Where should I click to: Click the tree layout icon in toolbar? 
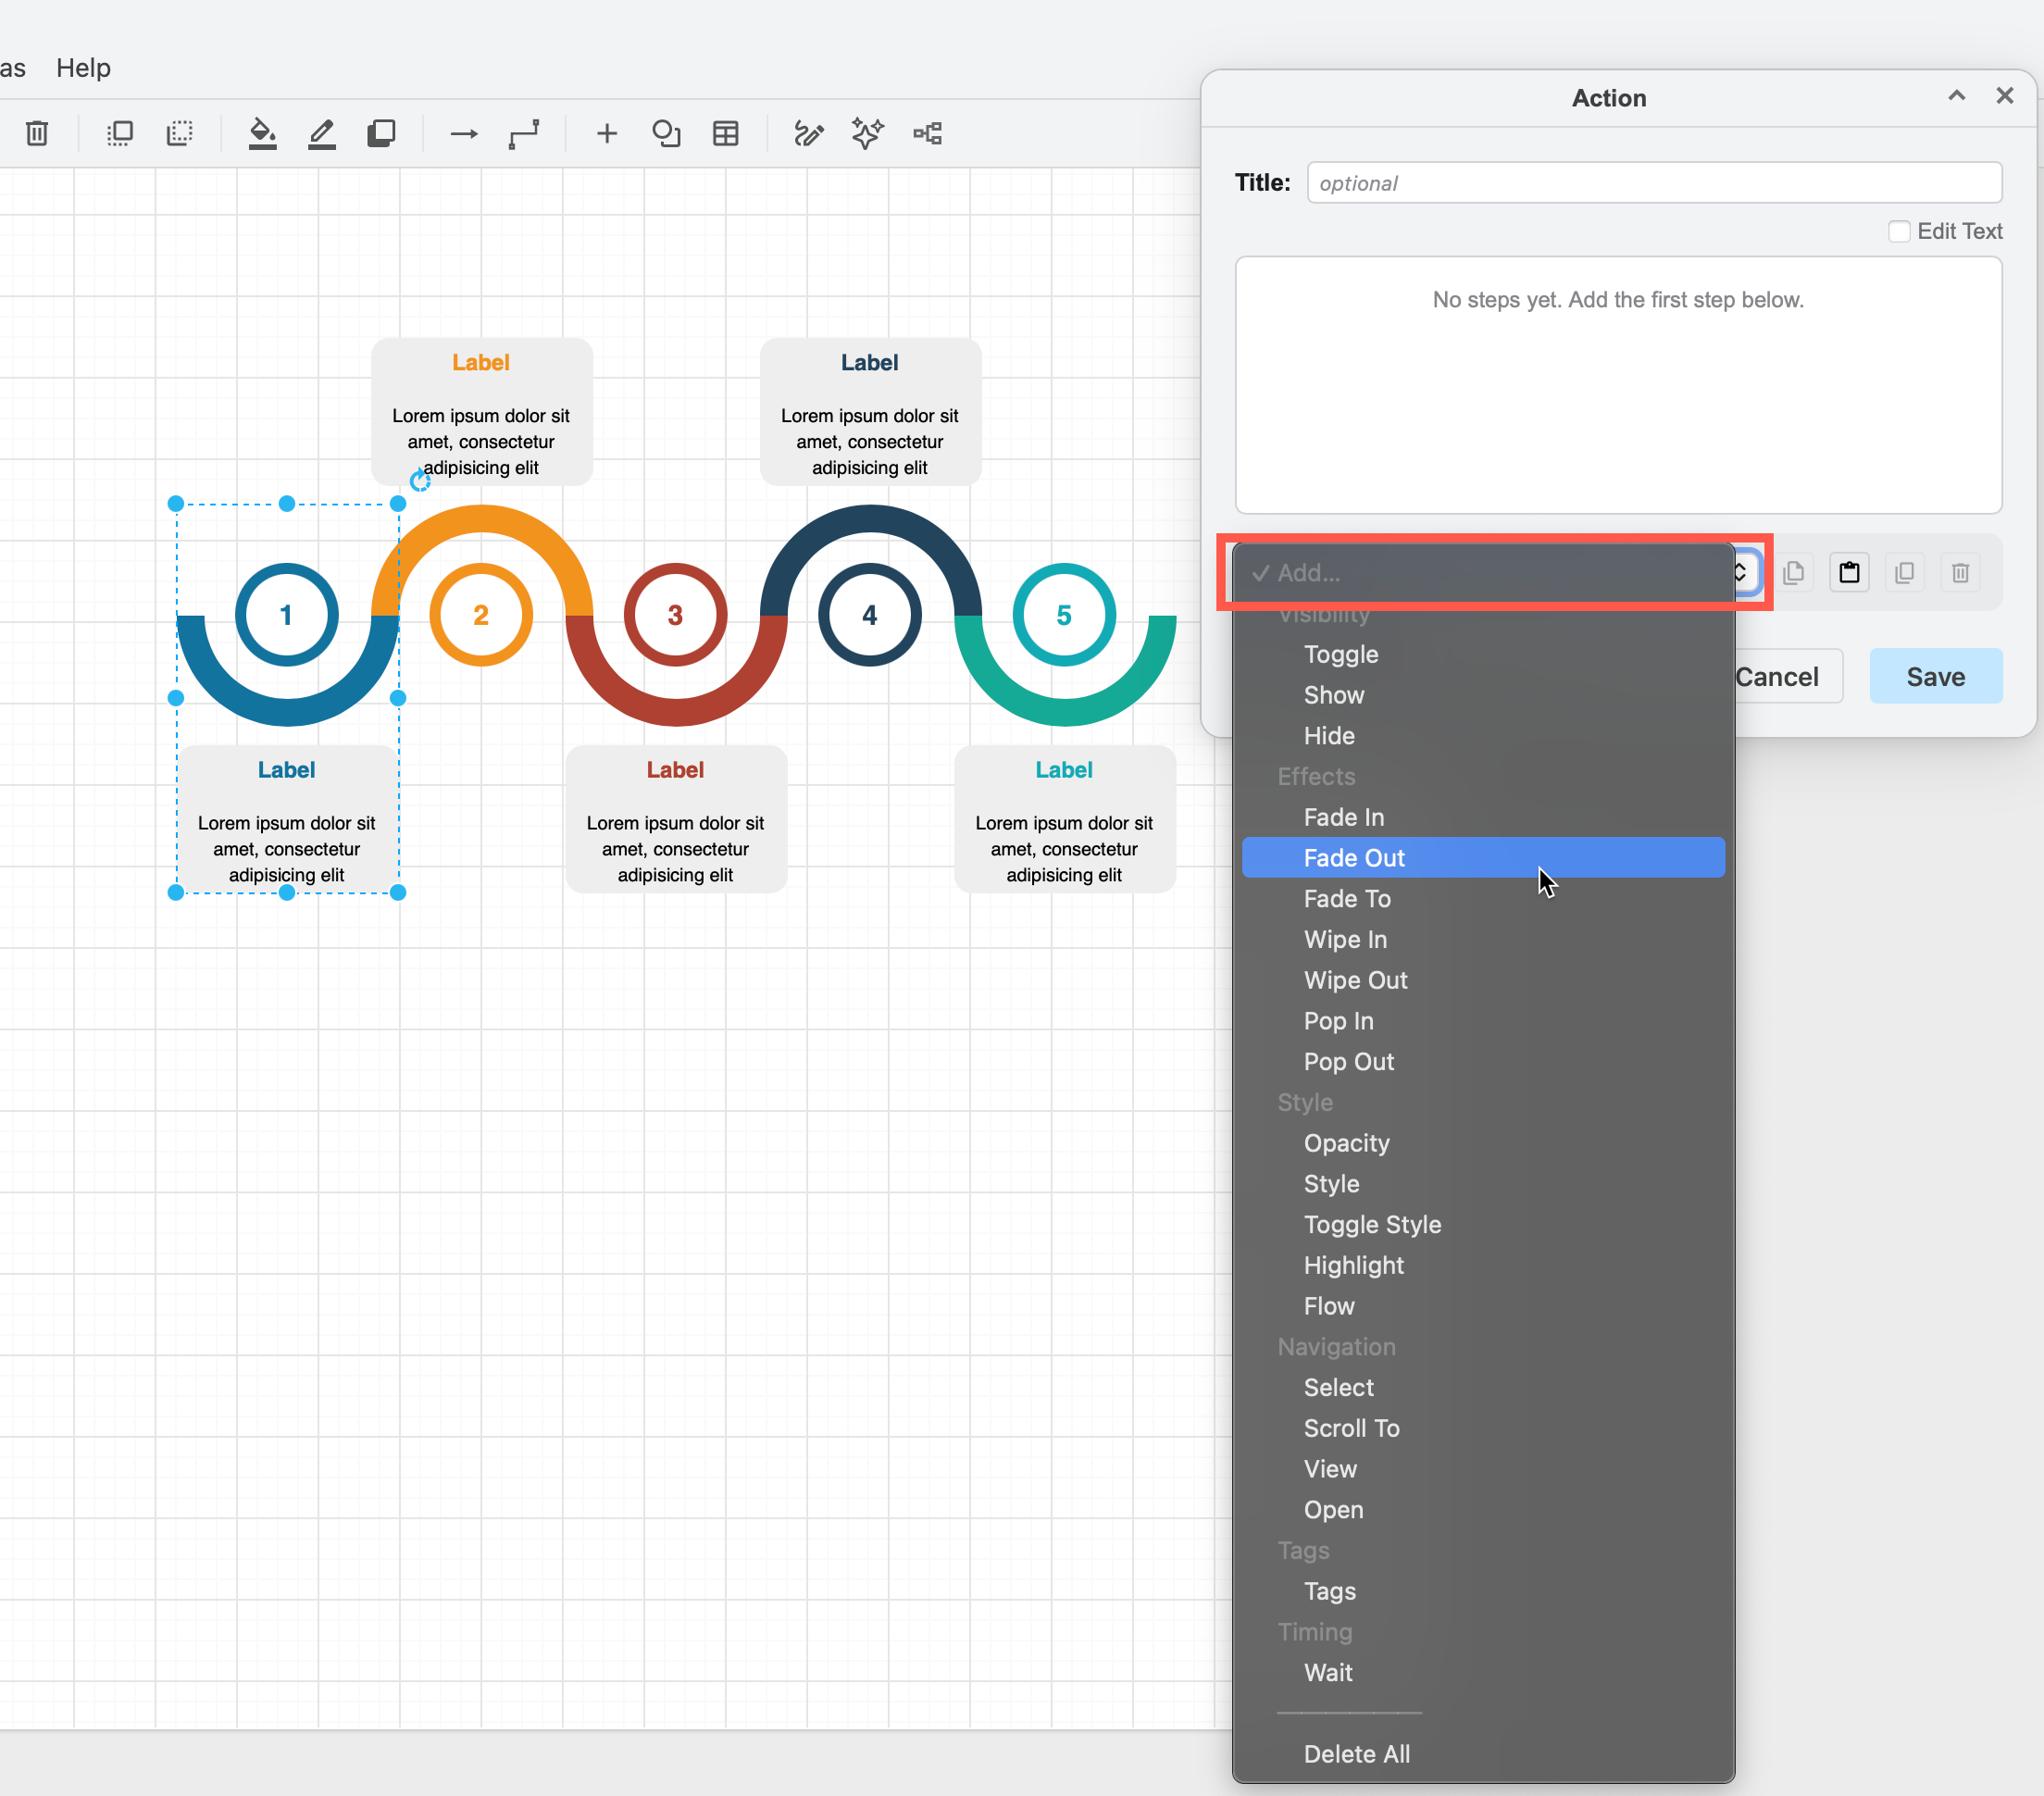[x=928, y=133]
